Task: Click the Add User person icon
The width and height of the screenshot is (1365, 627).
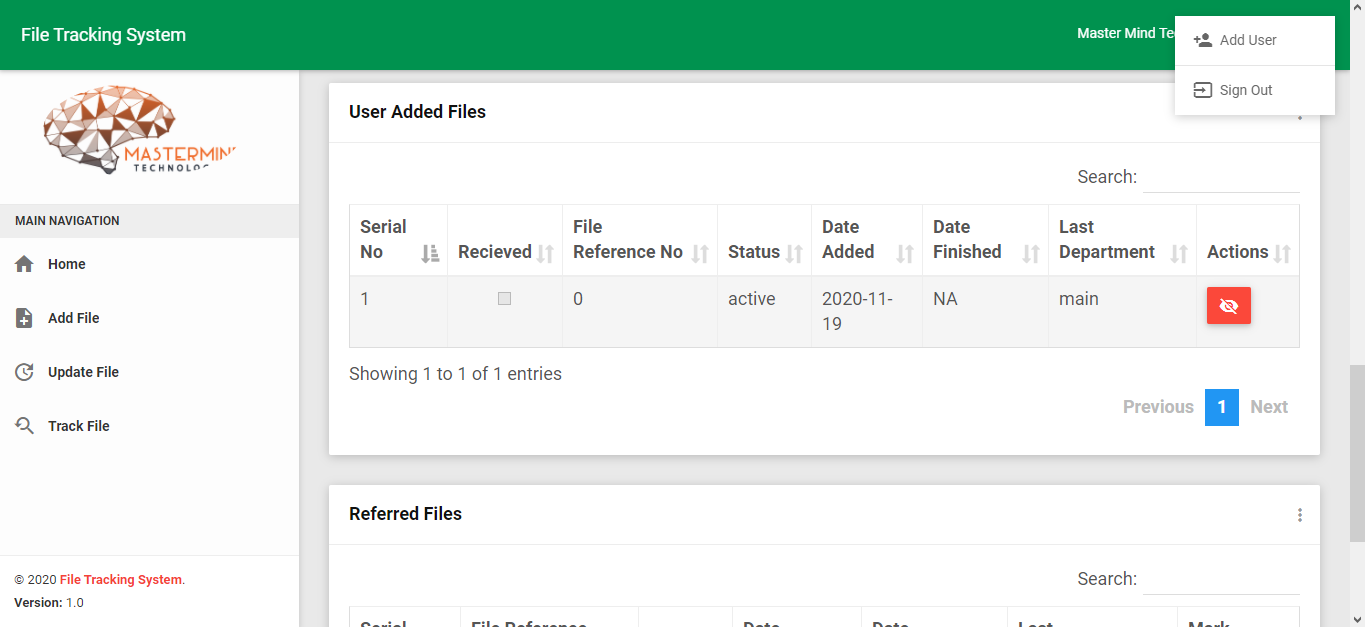Action: pyautogui.click(x=1202, y=40)
